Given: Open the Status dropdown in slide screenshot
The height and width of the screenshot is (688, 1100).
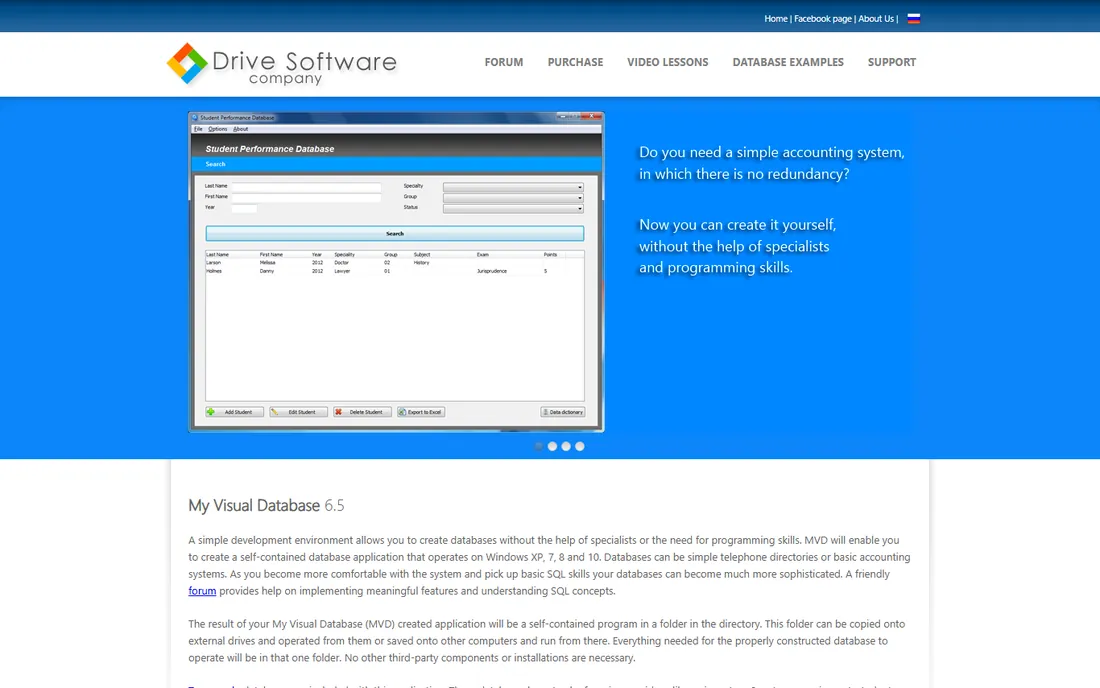Looking at the screenshot, I should tap(513, 208).
